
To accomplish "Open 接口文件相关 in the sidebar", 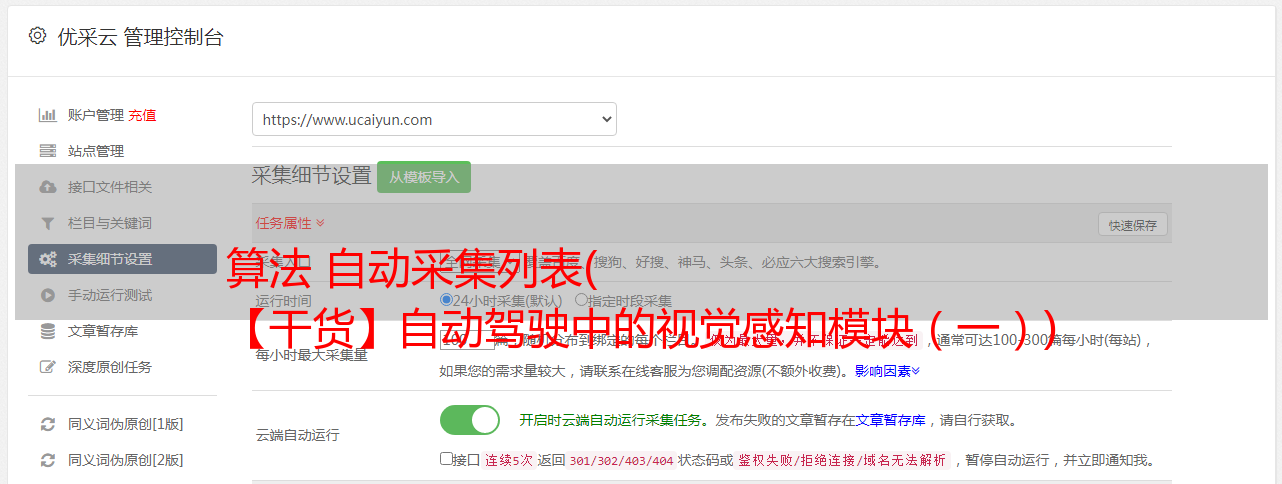I will click(110, 187).
